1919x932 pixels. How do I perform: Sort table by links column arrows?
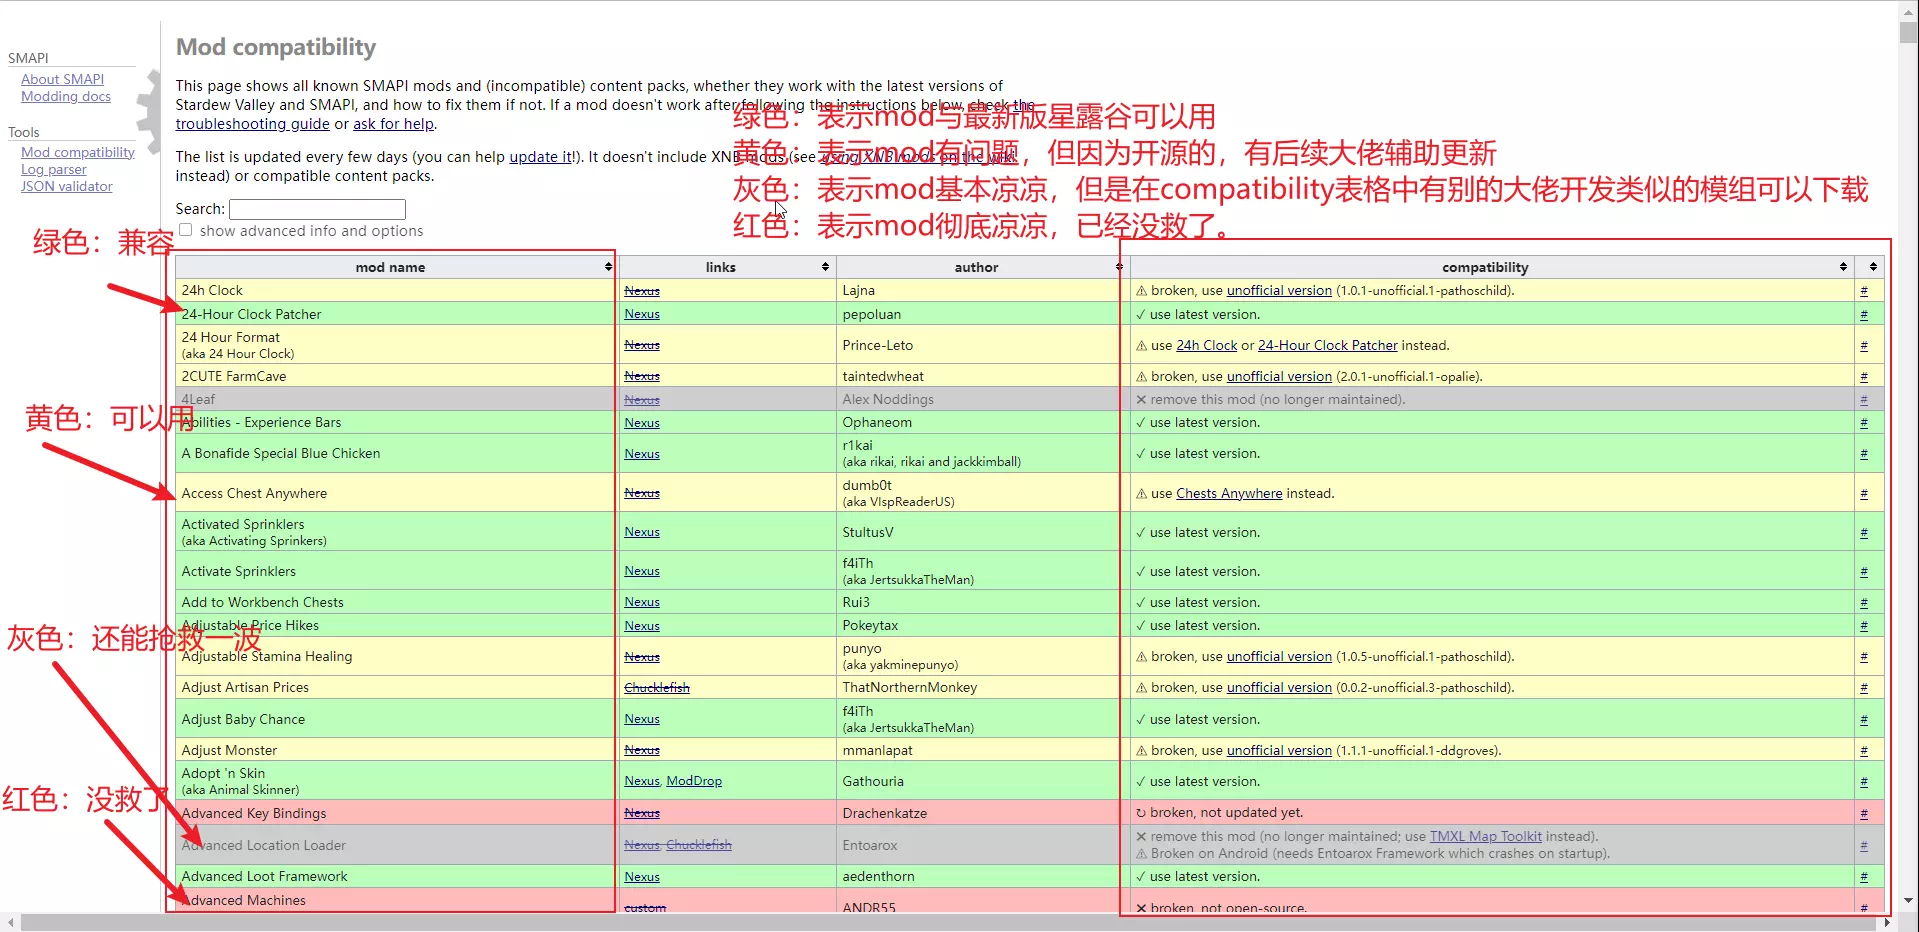pyautogui.click(x=825, y=267)
